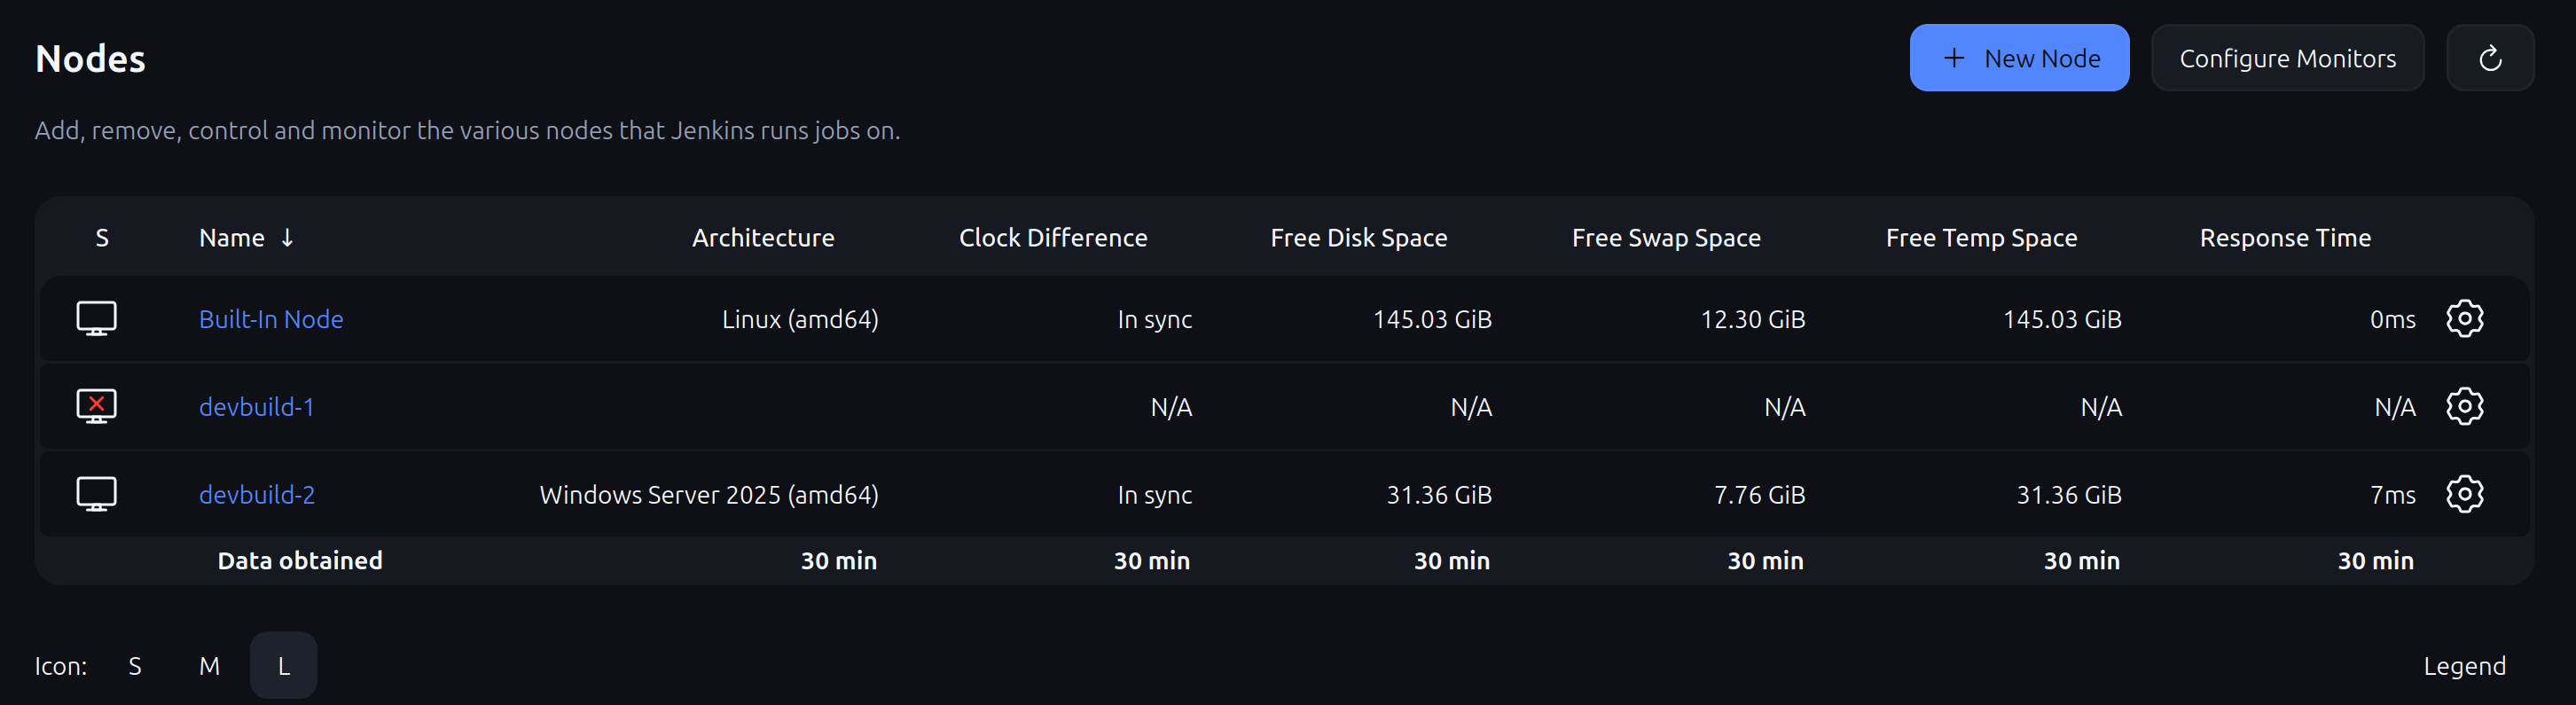
Task: Click the refresh status icon button
Action: coord(2489,58)
